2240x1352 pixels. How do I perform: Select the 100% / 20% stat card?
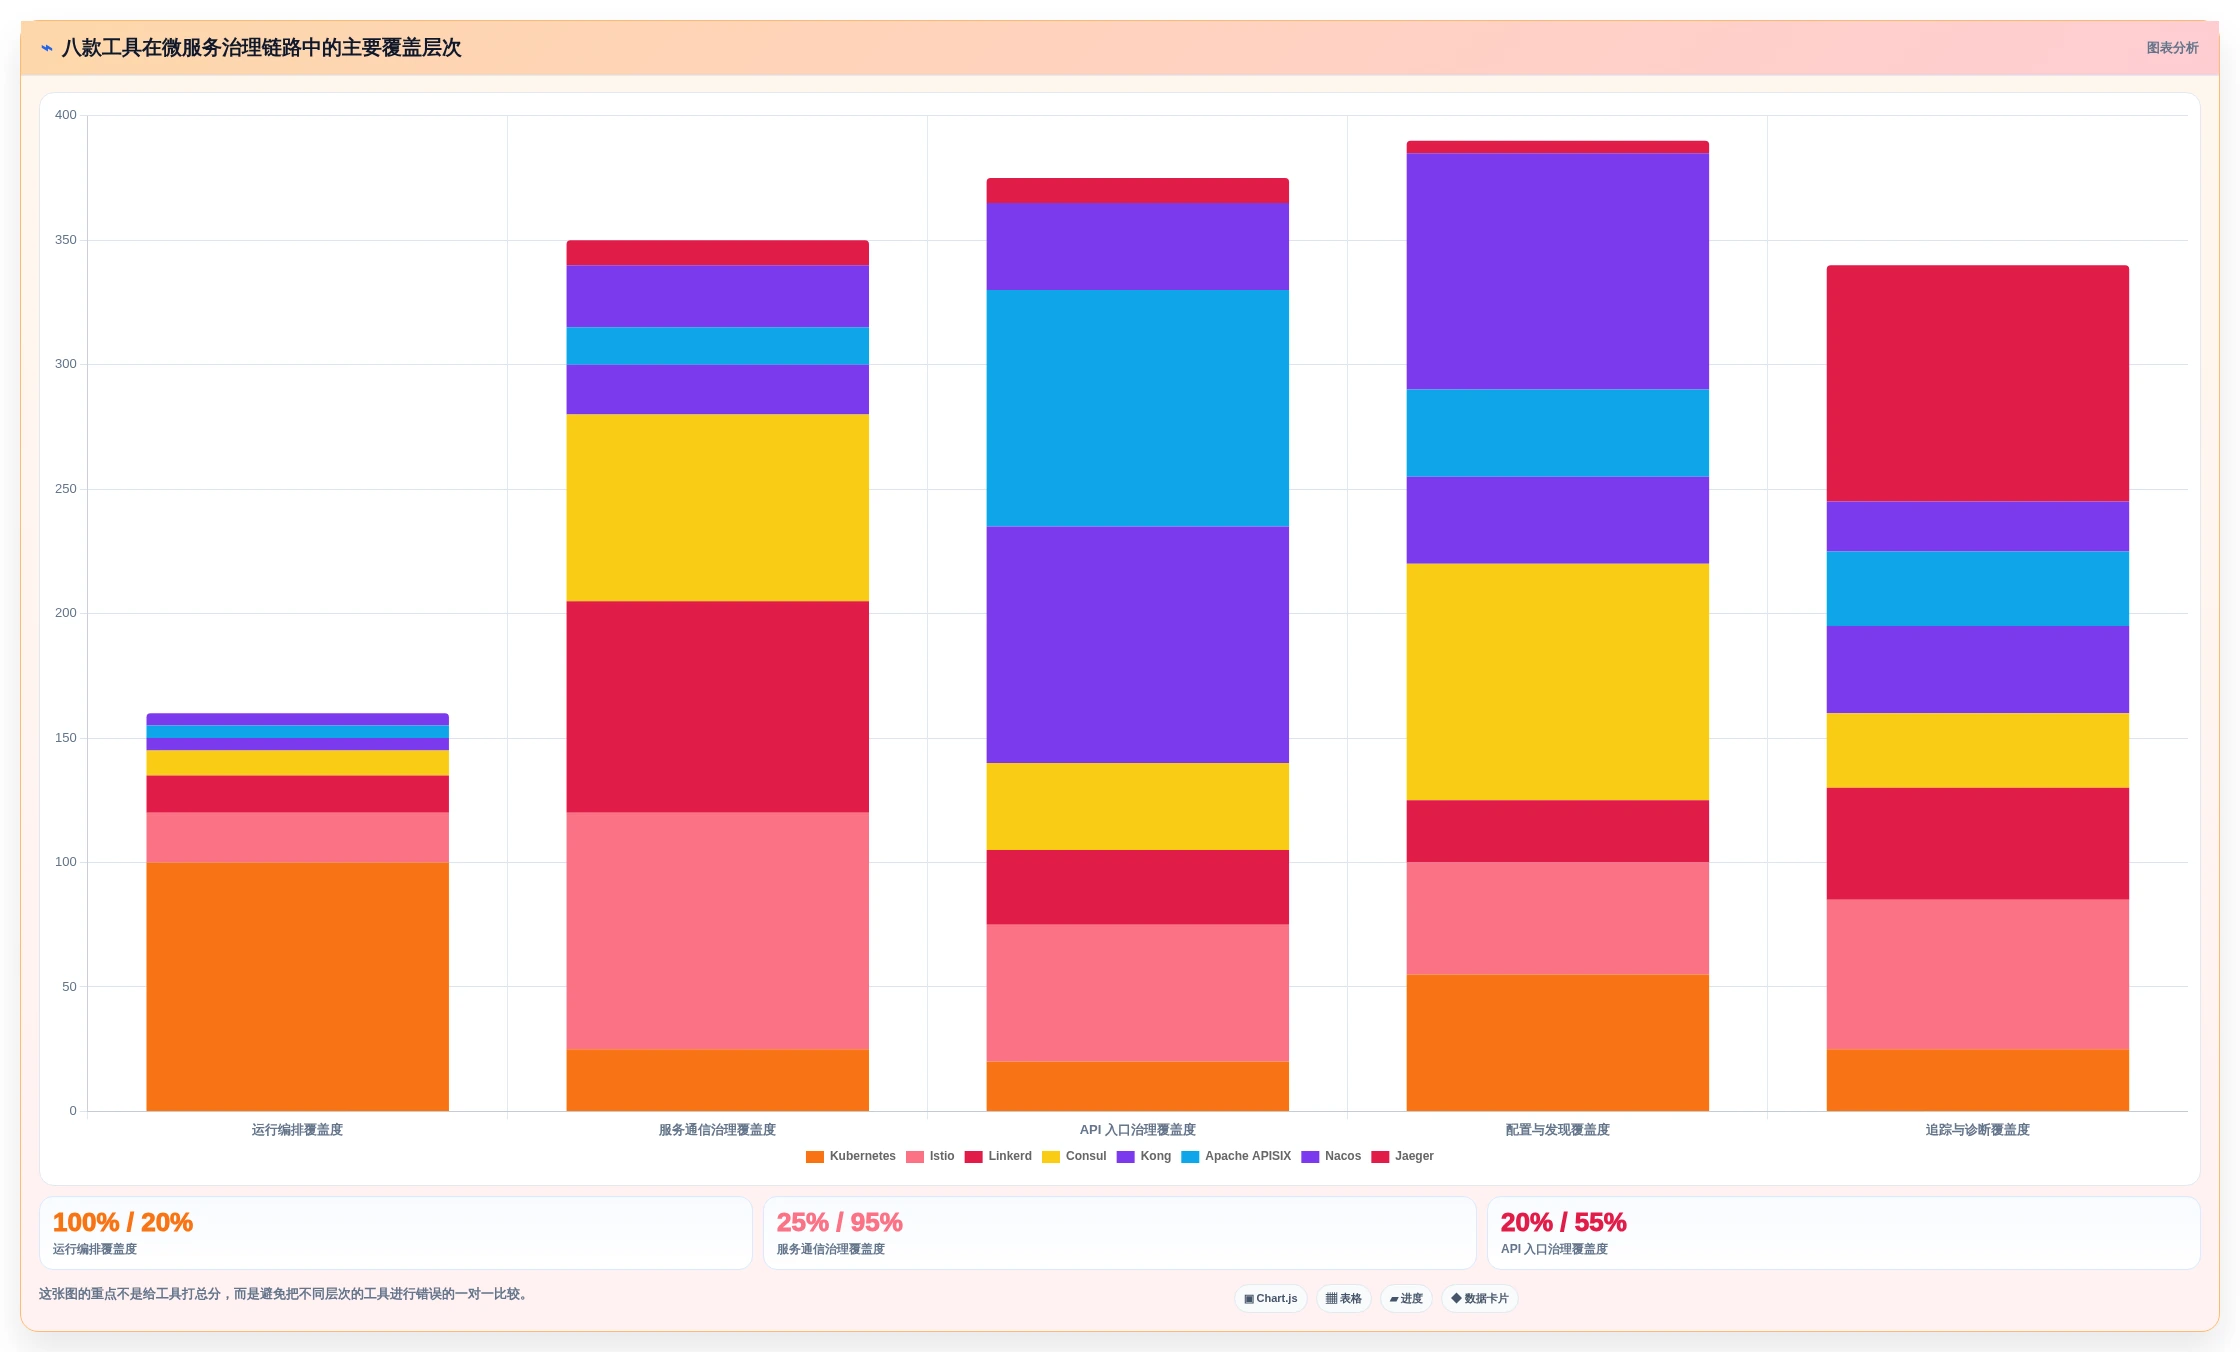[x=396, y=1234]
